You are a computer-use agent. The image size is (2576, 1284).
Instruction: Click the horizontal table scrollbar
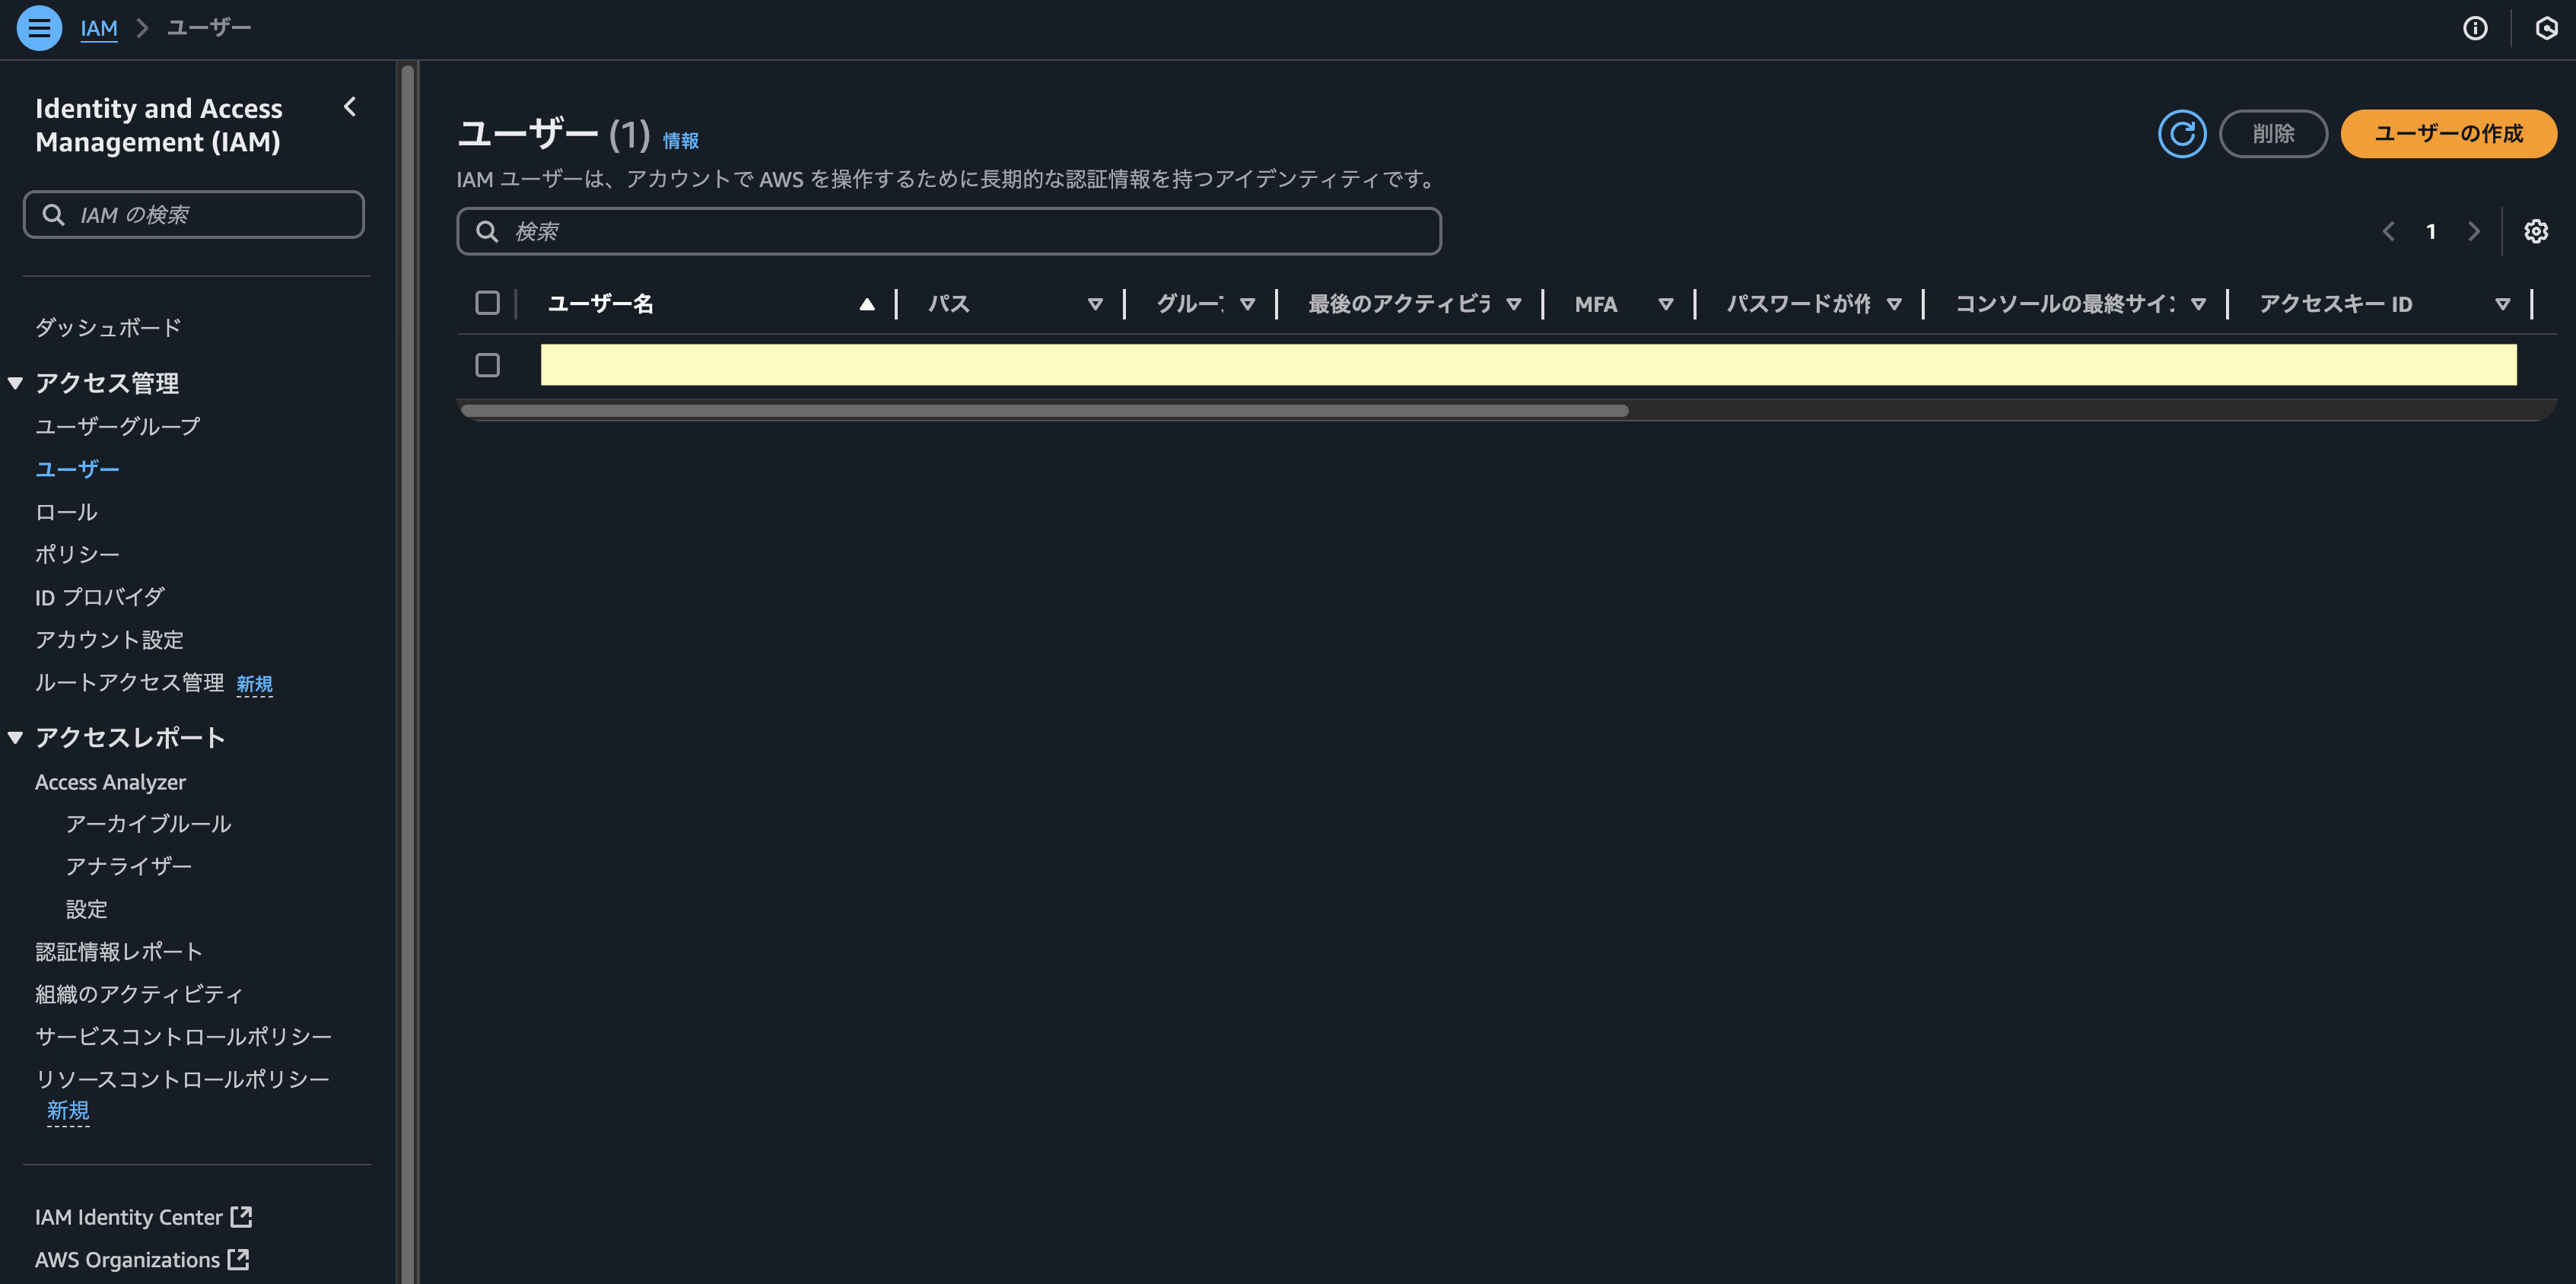(1044, 411)
